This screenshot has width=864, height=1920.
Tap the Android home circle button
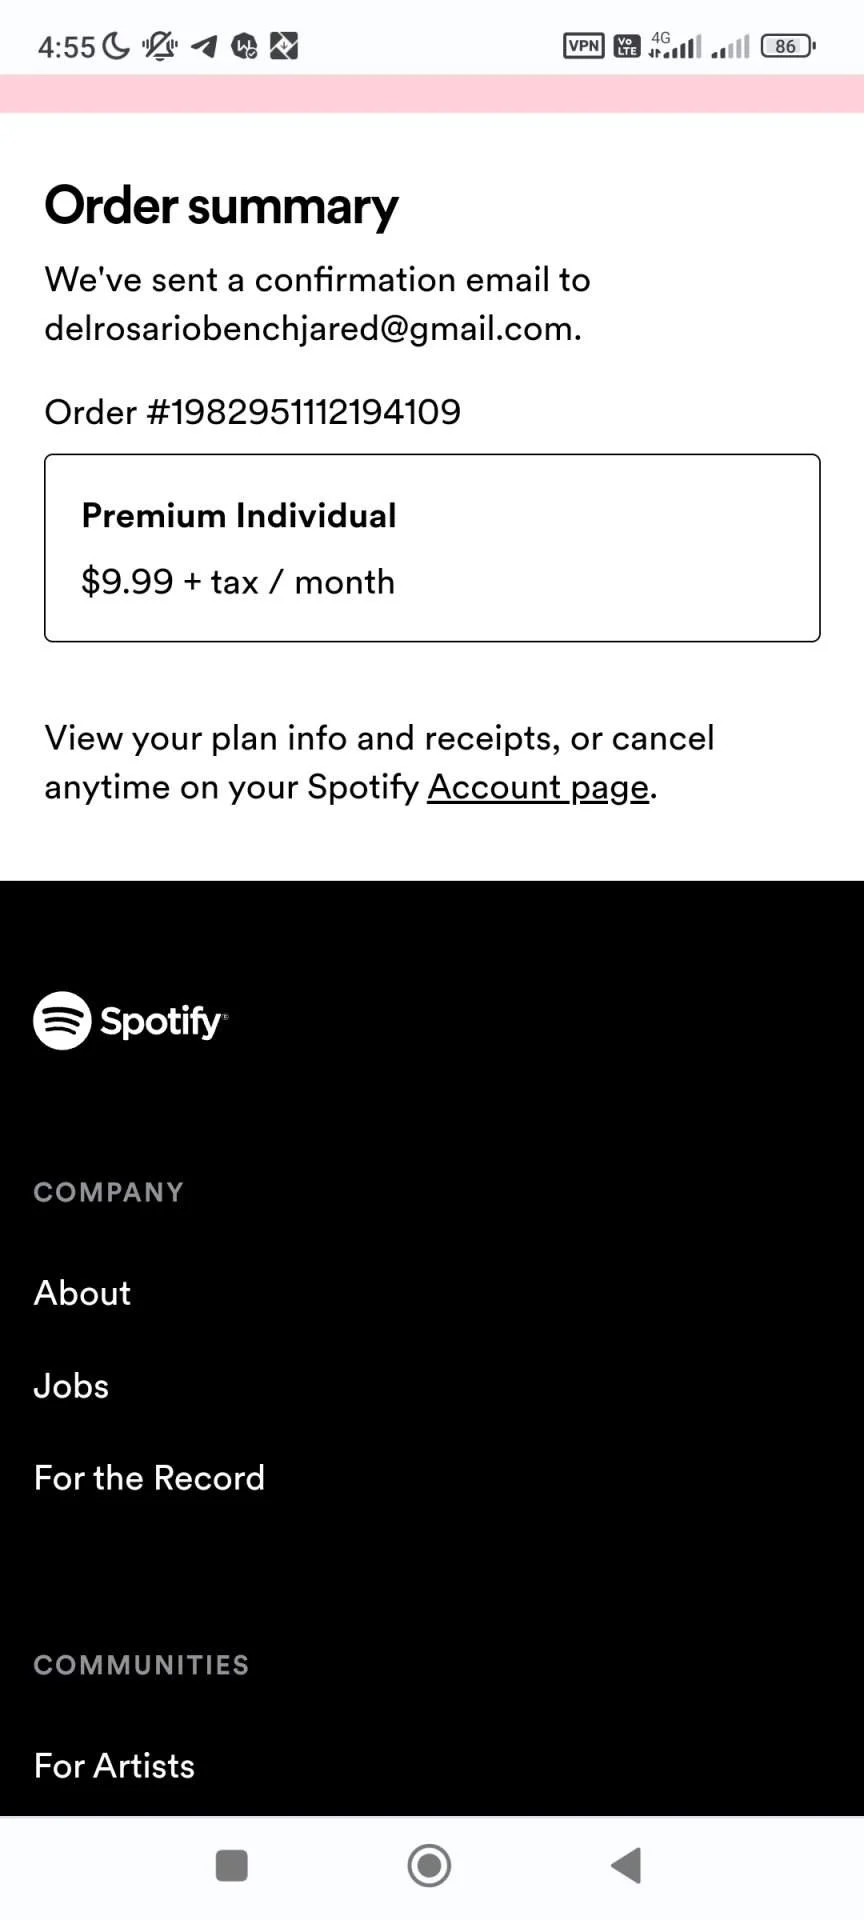click(429, 1865)
